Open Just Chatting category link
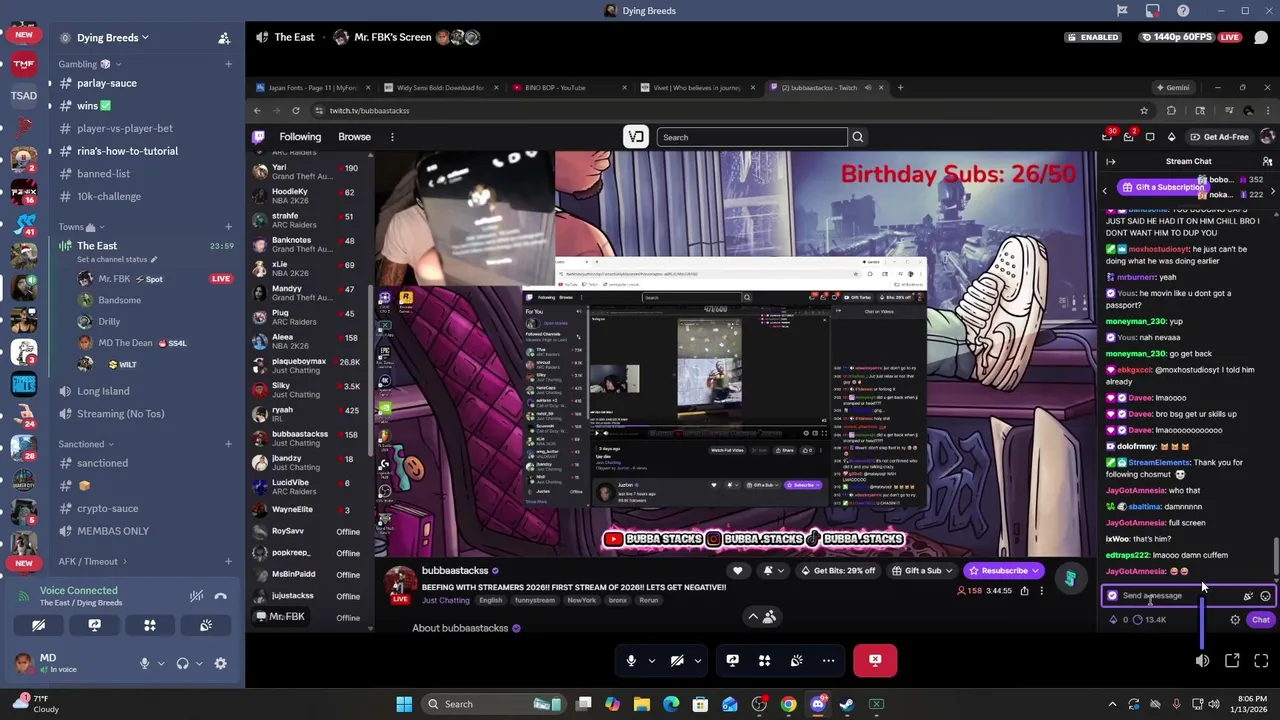Screen dimensions: 1280x720 point(445,601)
